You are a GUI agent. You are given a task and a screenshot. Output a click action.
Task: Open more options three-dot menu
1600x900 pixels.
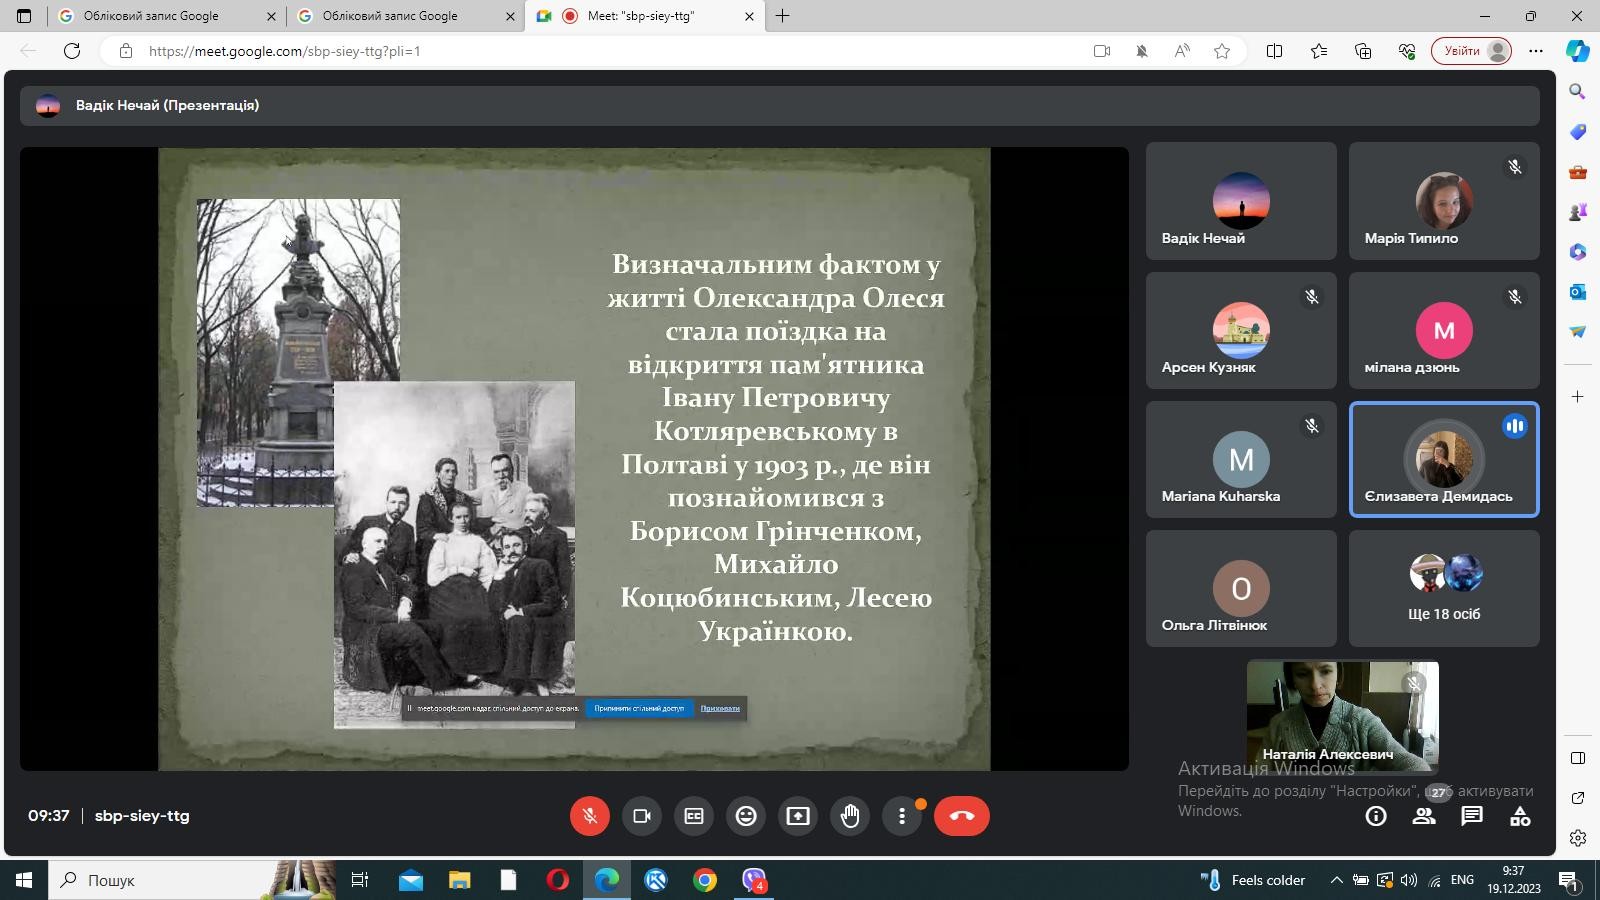[902, 816]
